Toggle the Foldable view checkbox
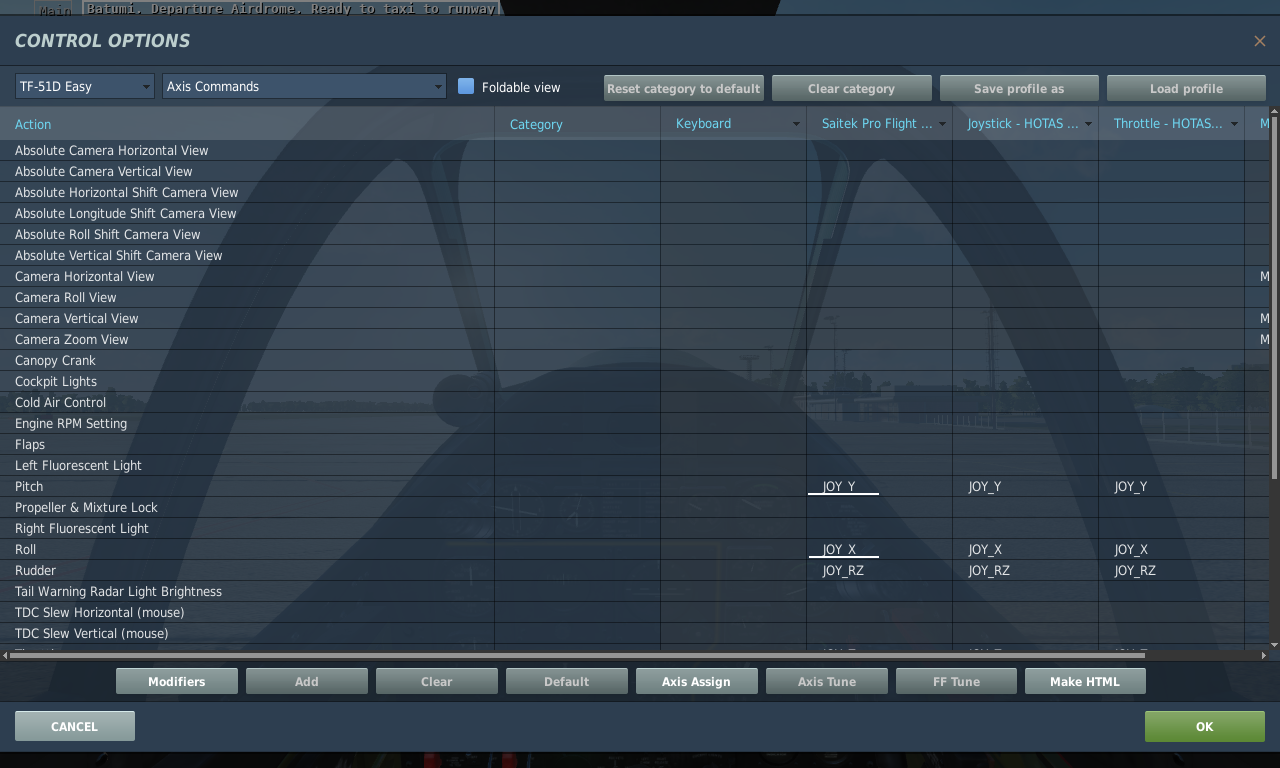 466,86
